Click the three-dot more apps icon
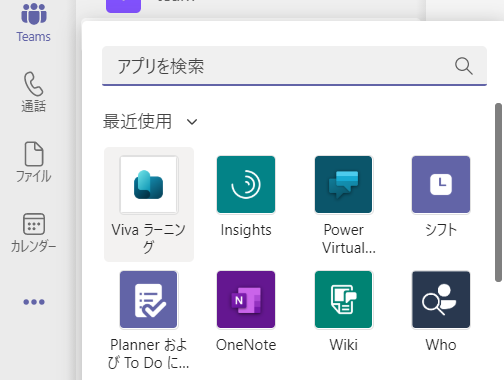Image resolution: width=504 pixels, height=380 pixels. click(x=34, y=302)
